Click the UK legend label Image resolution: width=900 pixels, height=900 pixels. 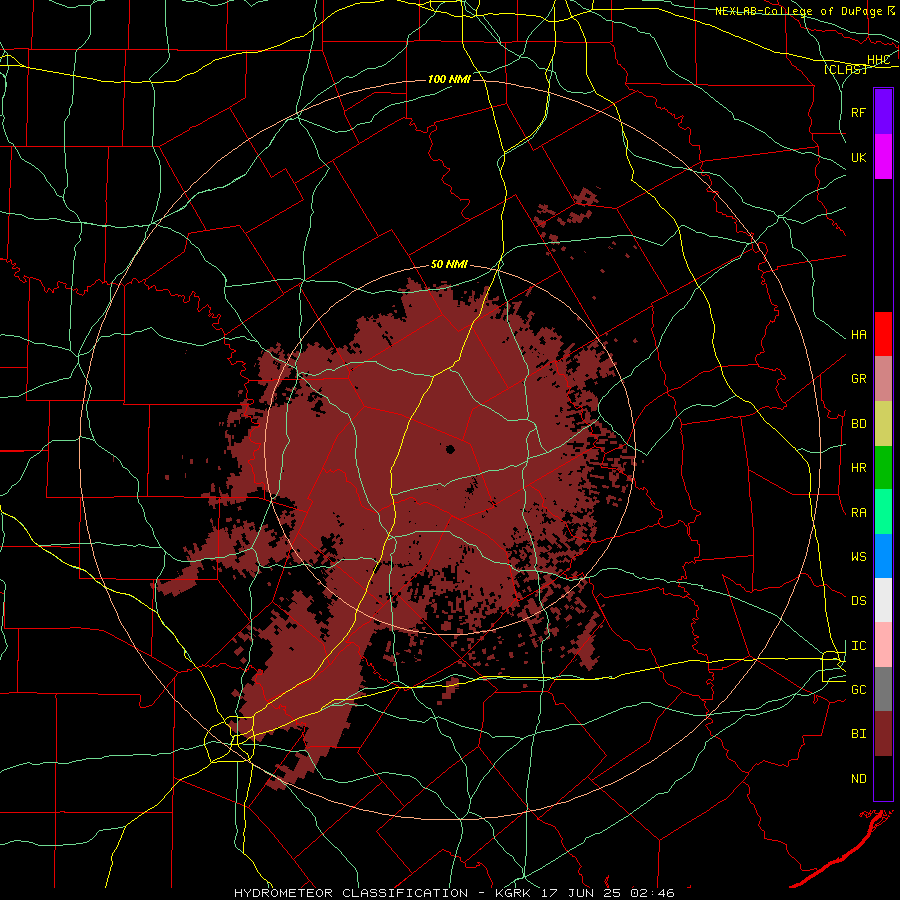[x=859, y=157]
